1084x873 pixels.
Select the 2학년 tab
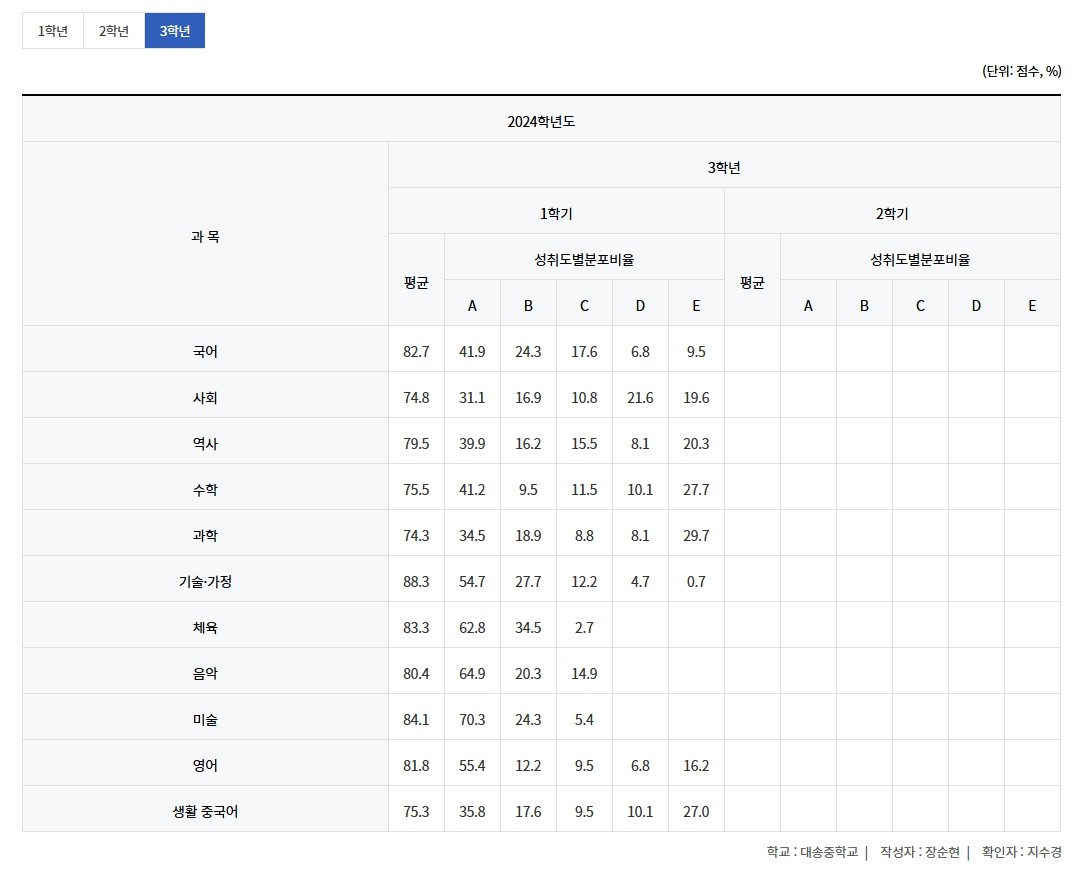114,31
